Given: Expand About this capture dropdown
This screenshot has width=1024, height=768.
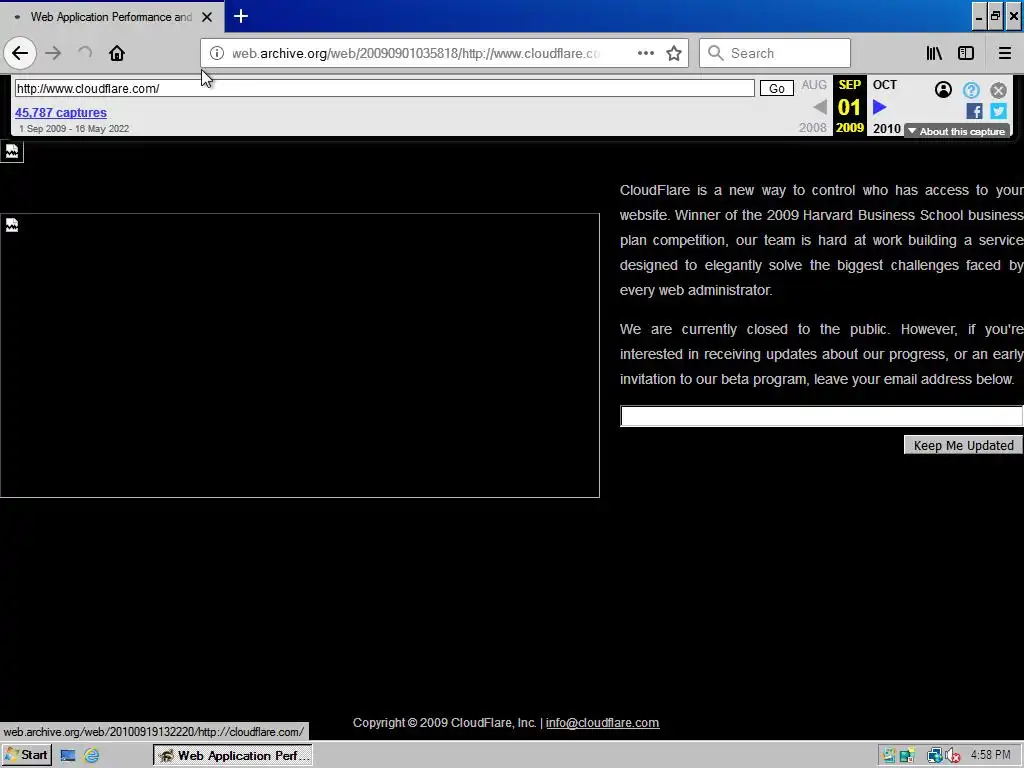Looking at the screenshot, I should click(x=957, y=131).
